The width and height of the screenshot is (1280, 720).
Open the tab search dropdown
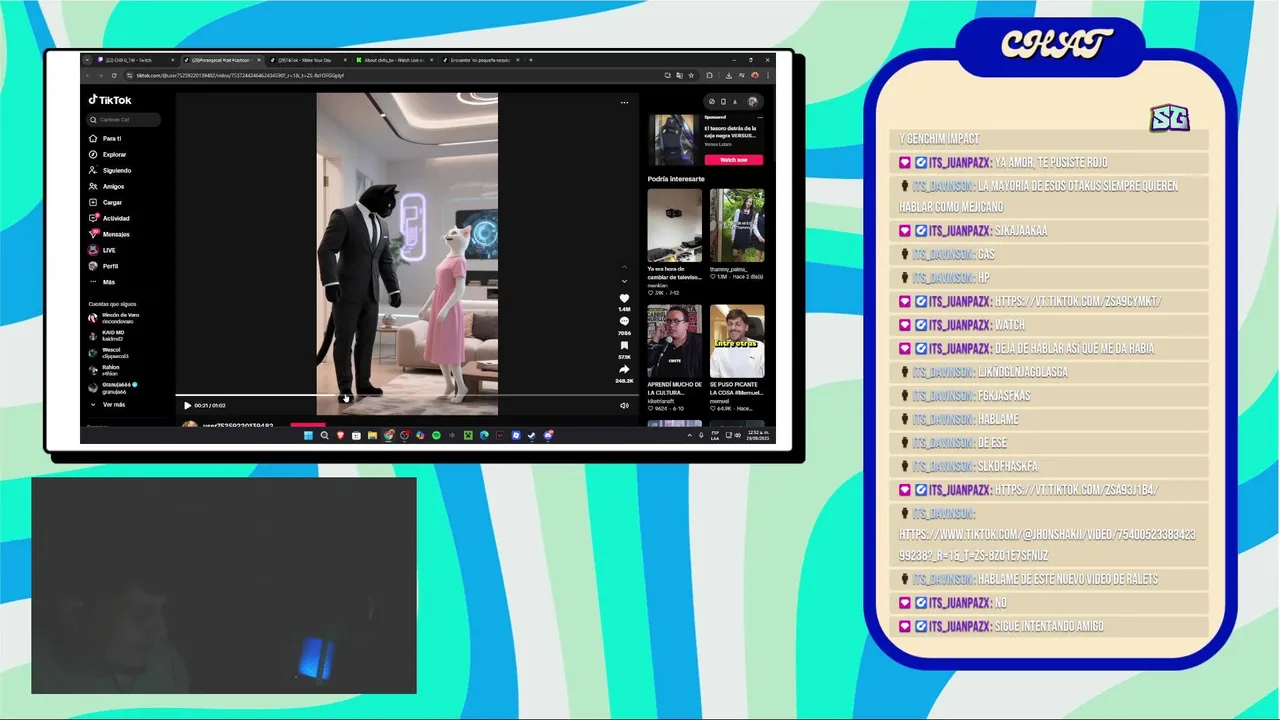tap(87, 60)
